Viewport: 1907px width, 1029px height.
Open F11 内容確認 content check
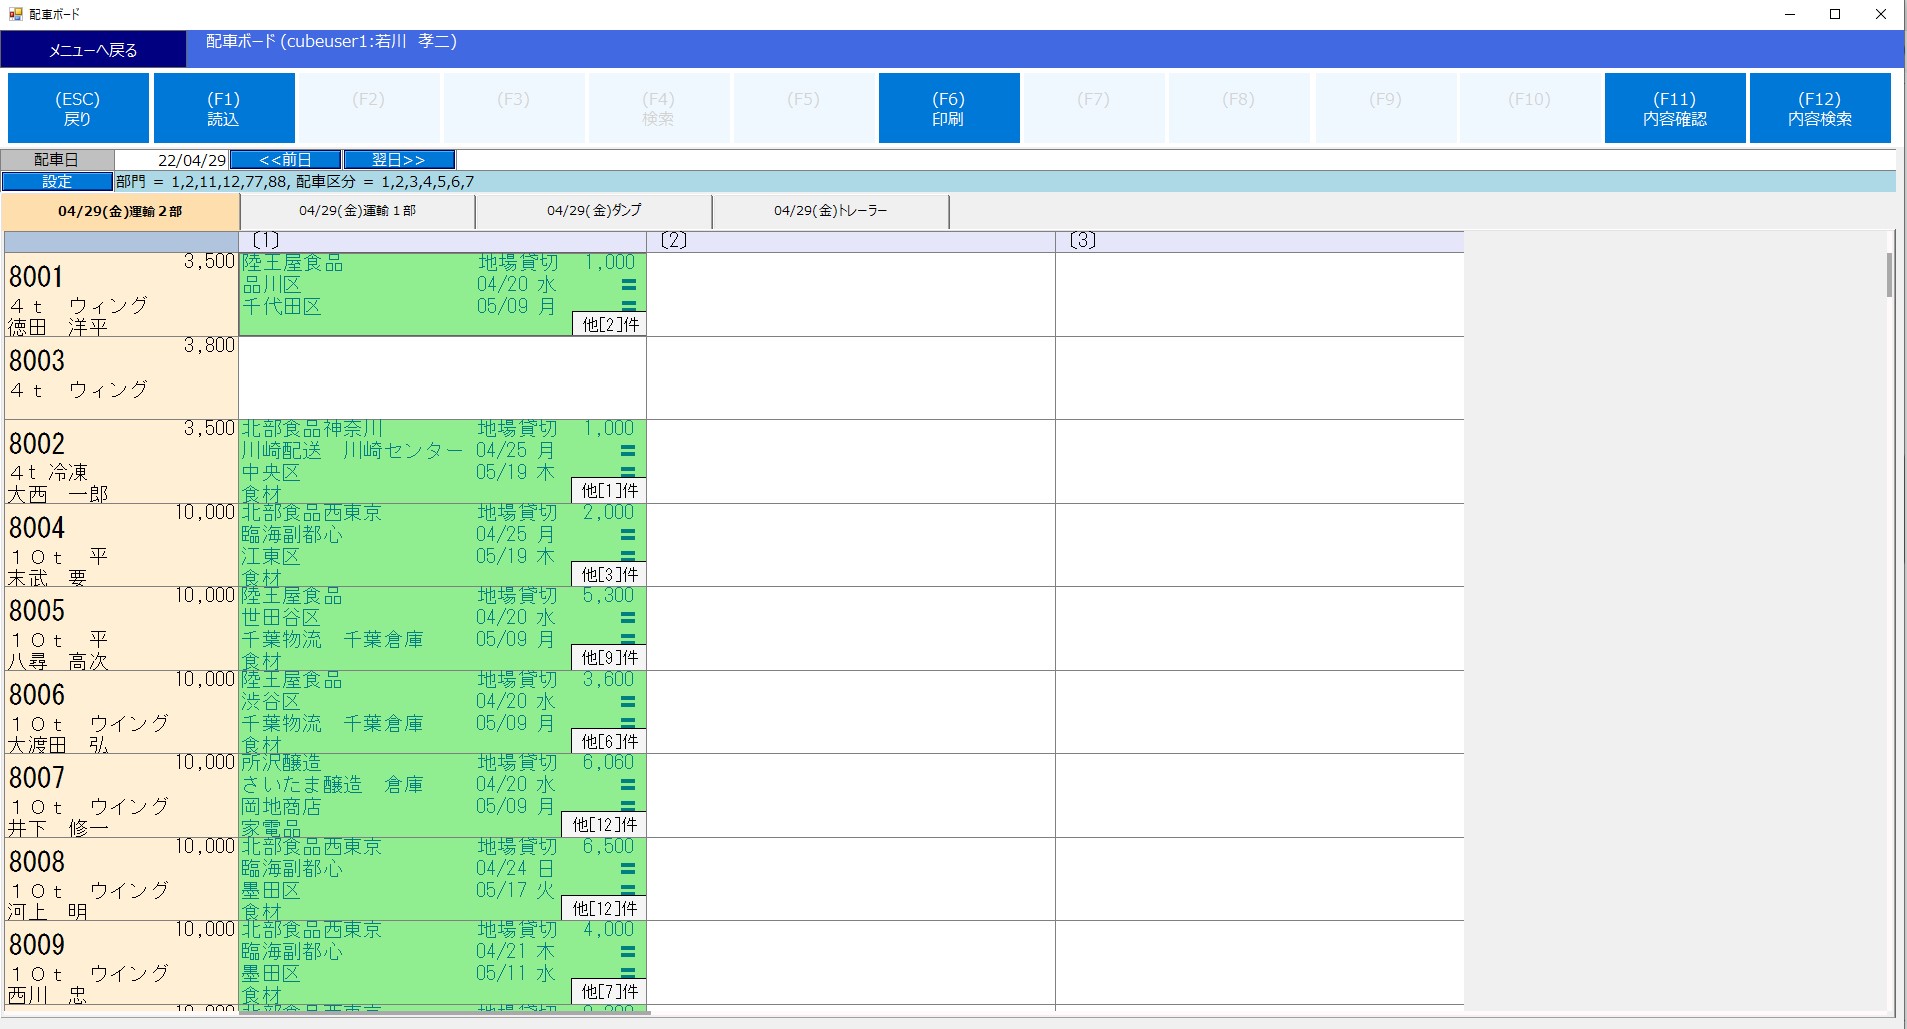pos(1674,108)
